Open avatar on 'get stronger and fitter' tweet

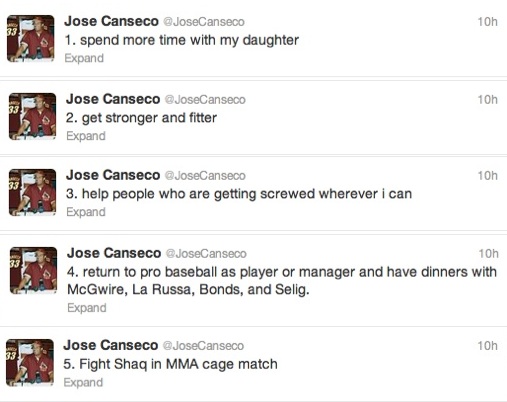[32, 116]
